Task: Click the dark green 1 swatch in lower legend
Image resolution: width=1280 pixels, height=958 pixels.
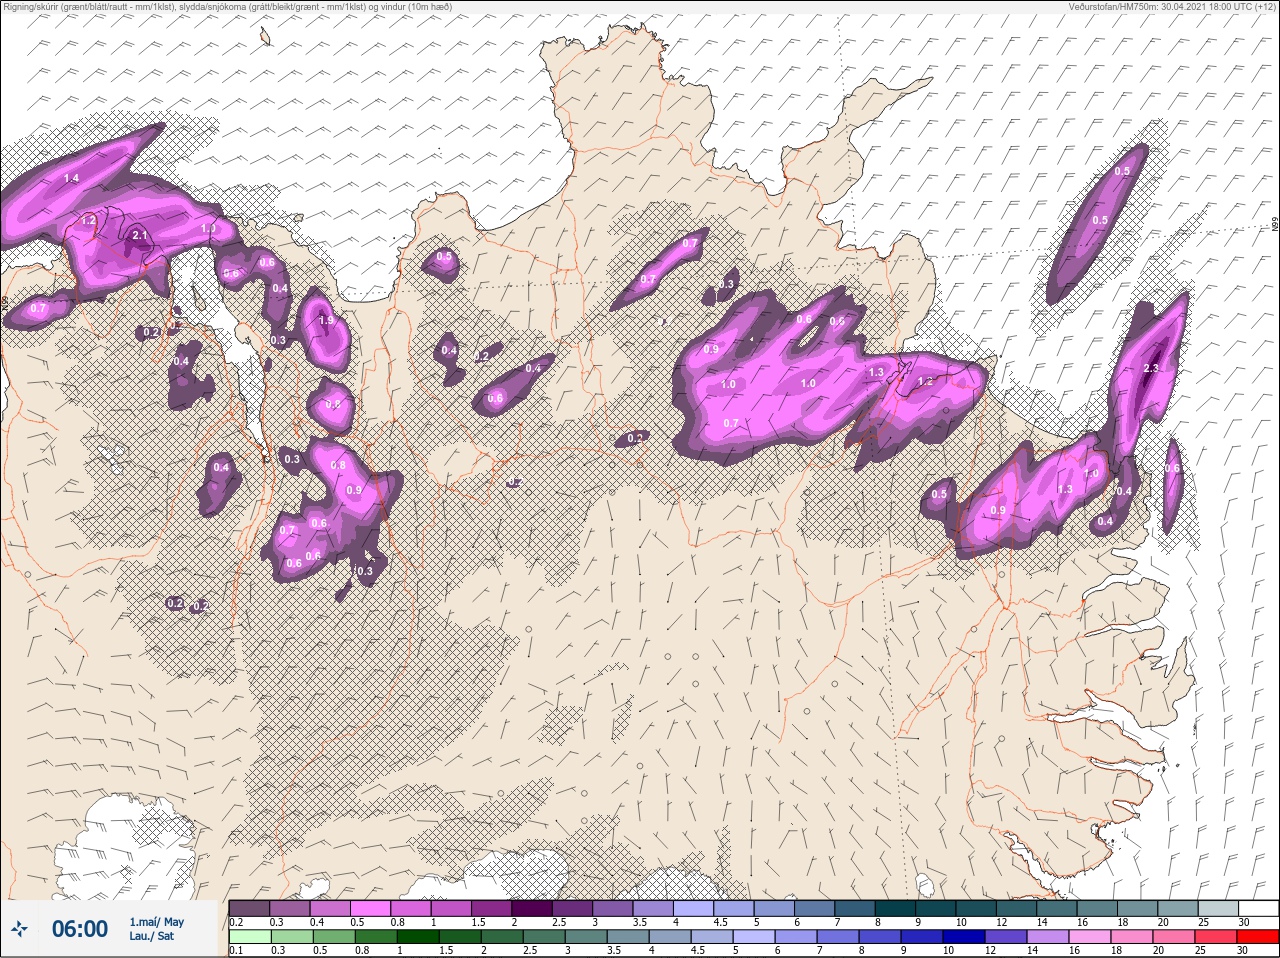Action: (418, 936)
